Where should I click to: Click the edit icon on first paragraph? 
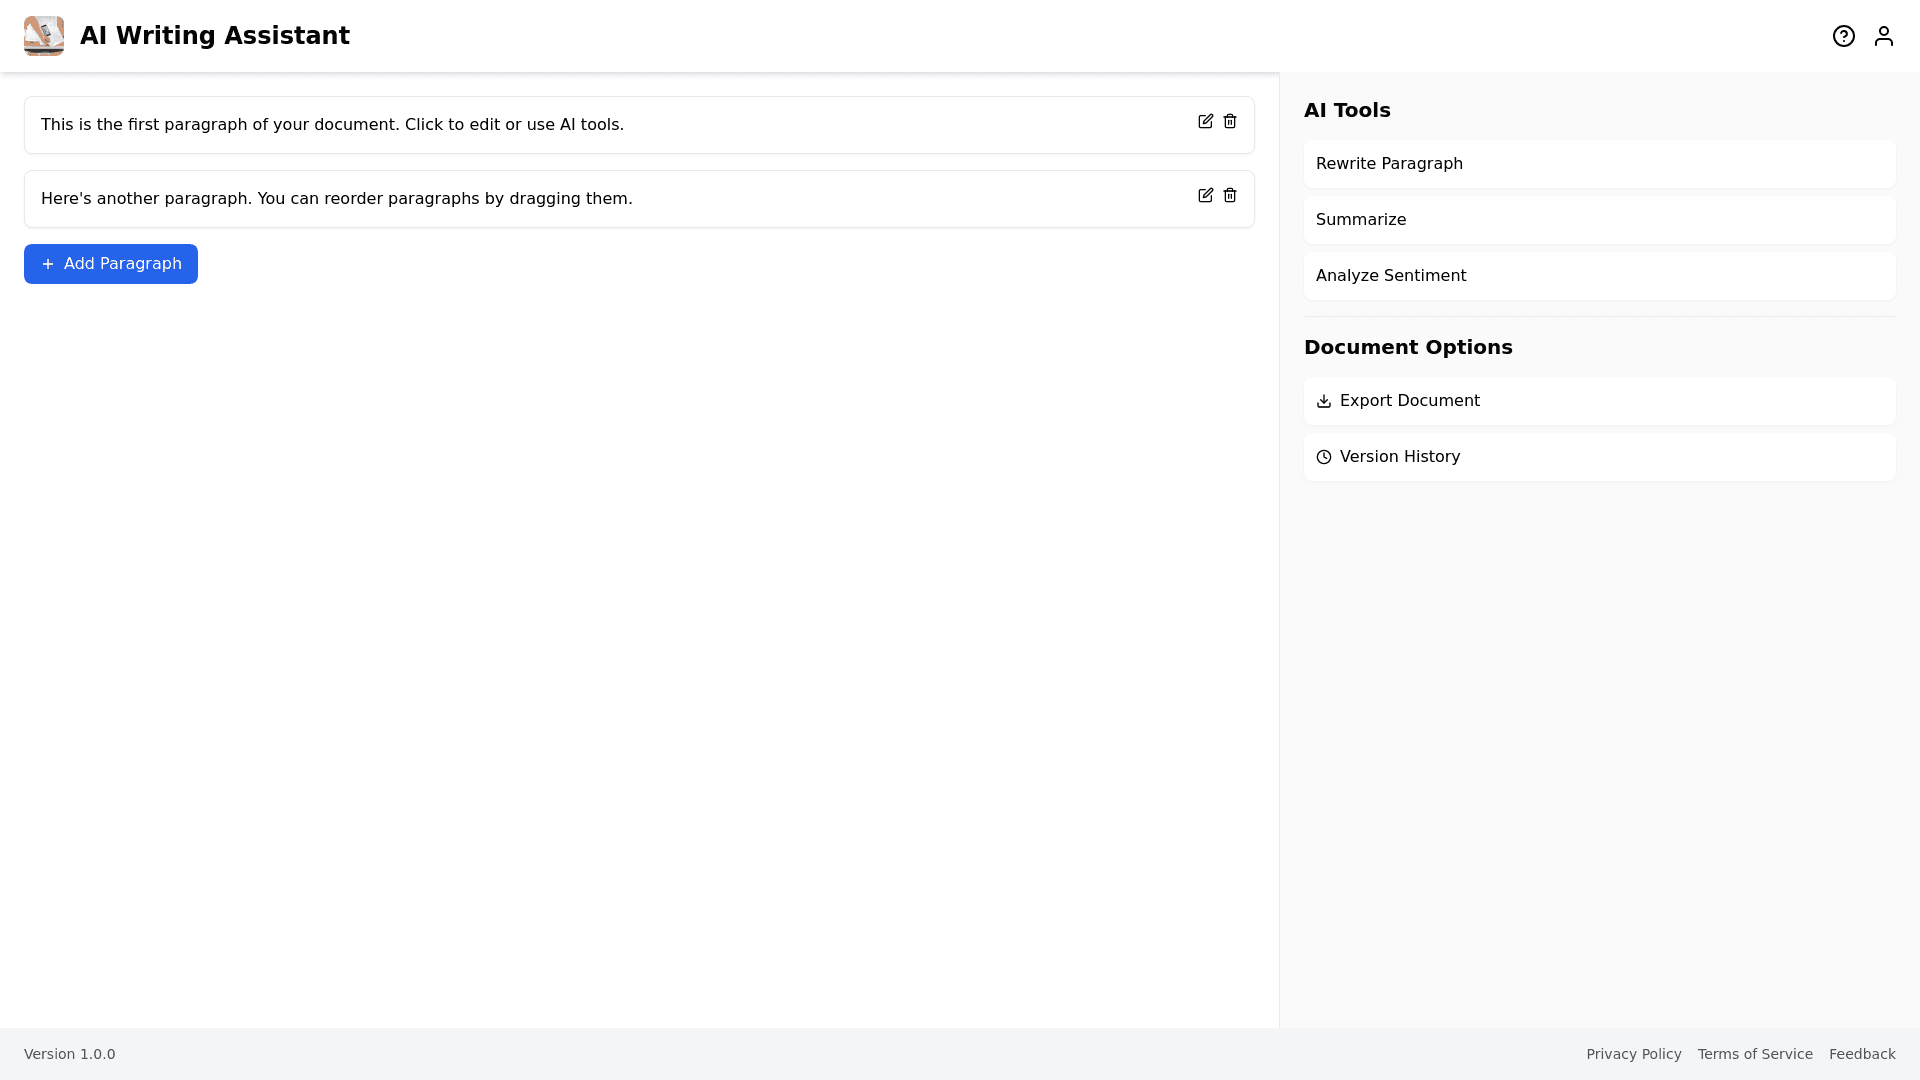click(1205, 121)
